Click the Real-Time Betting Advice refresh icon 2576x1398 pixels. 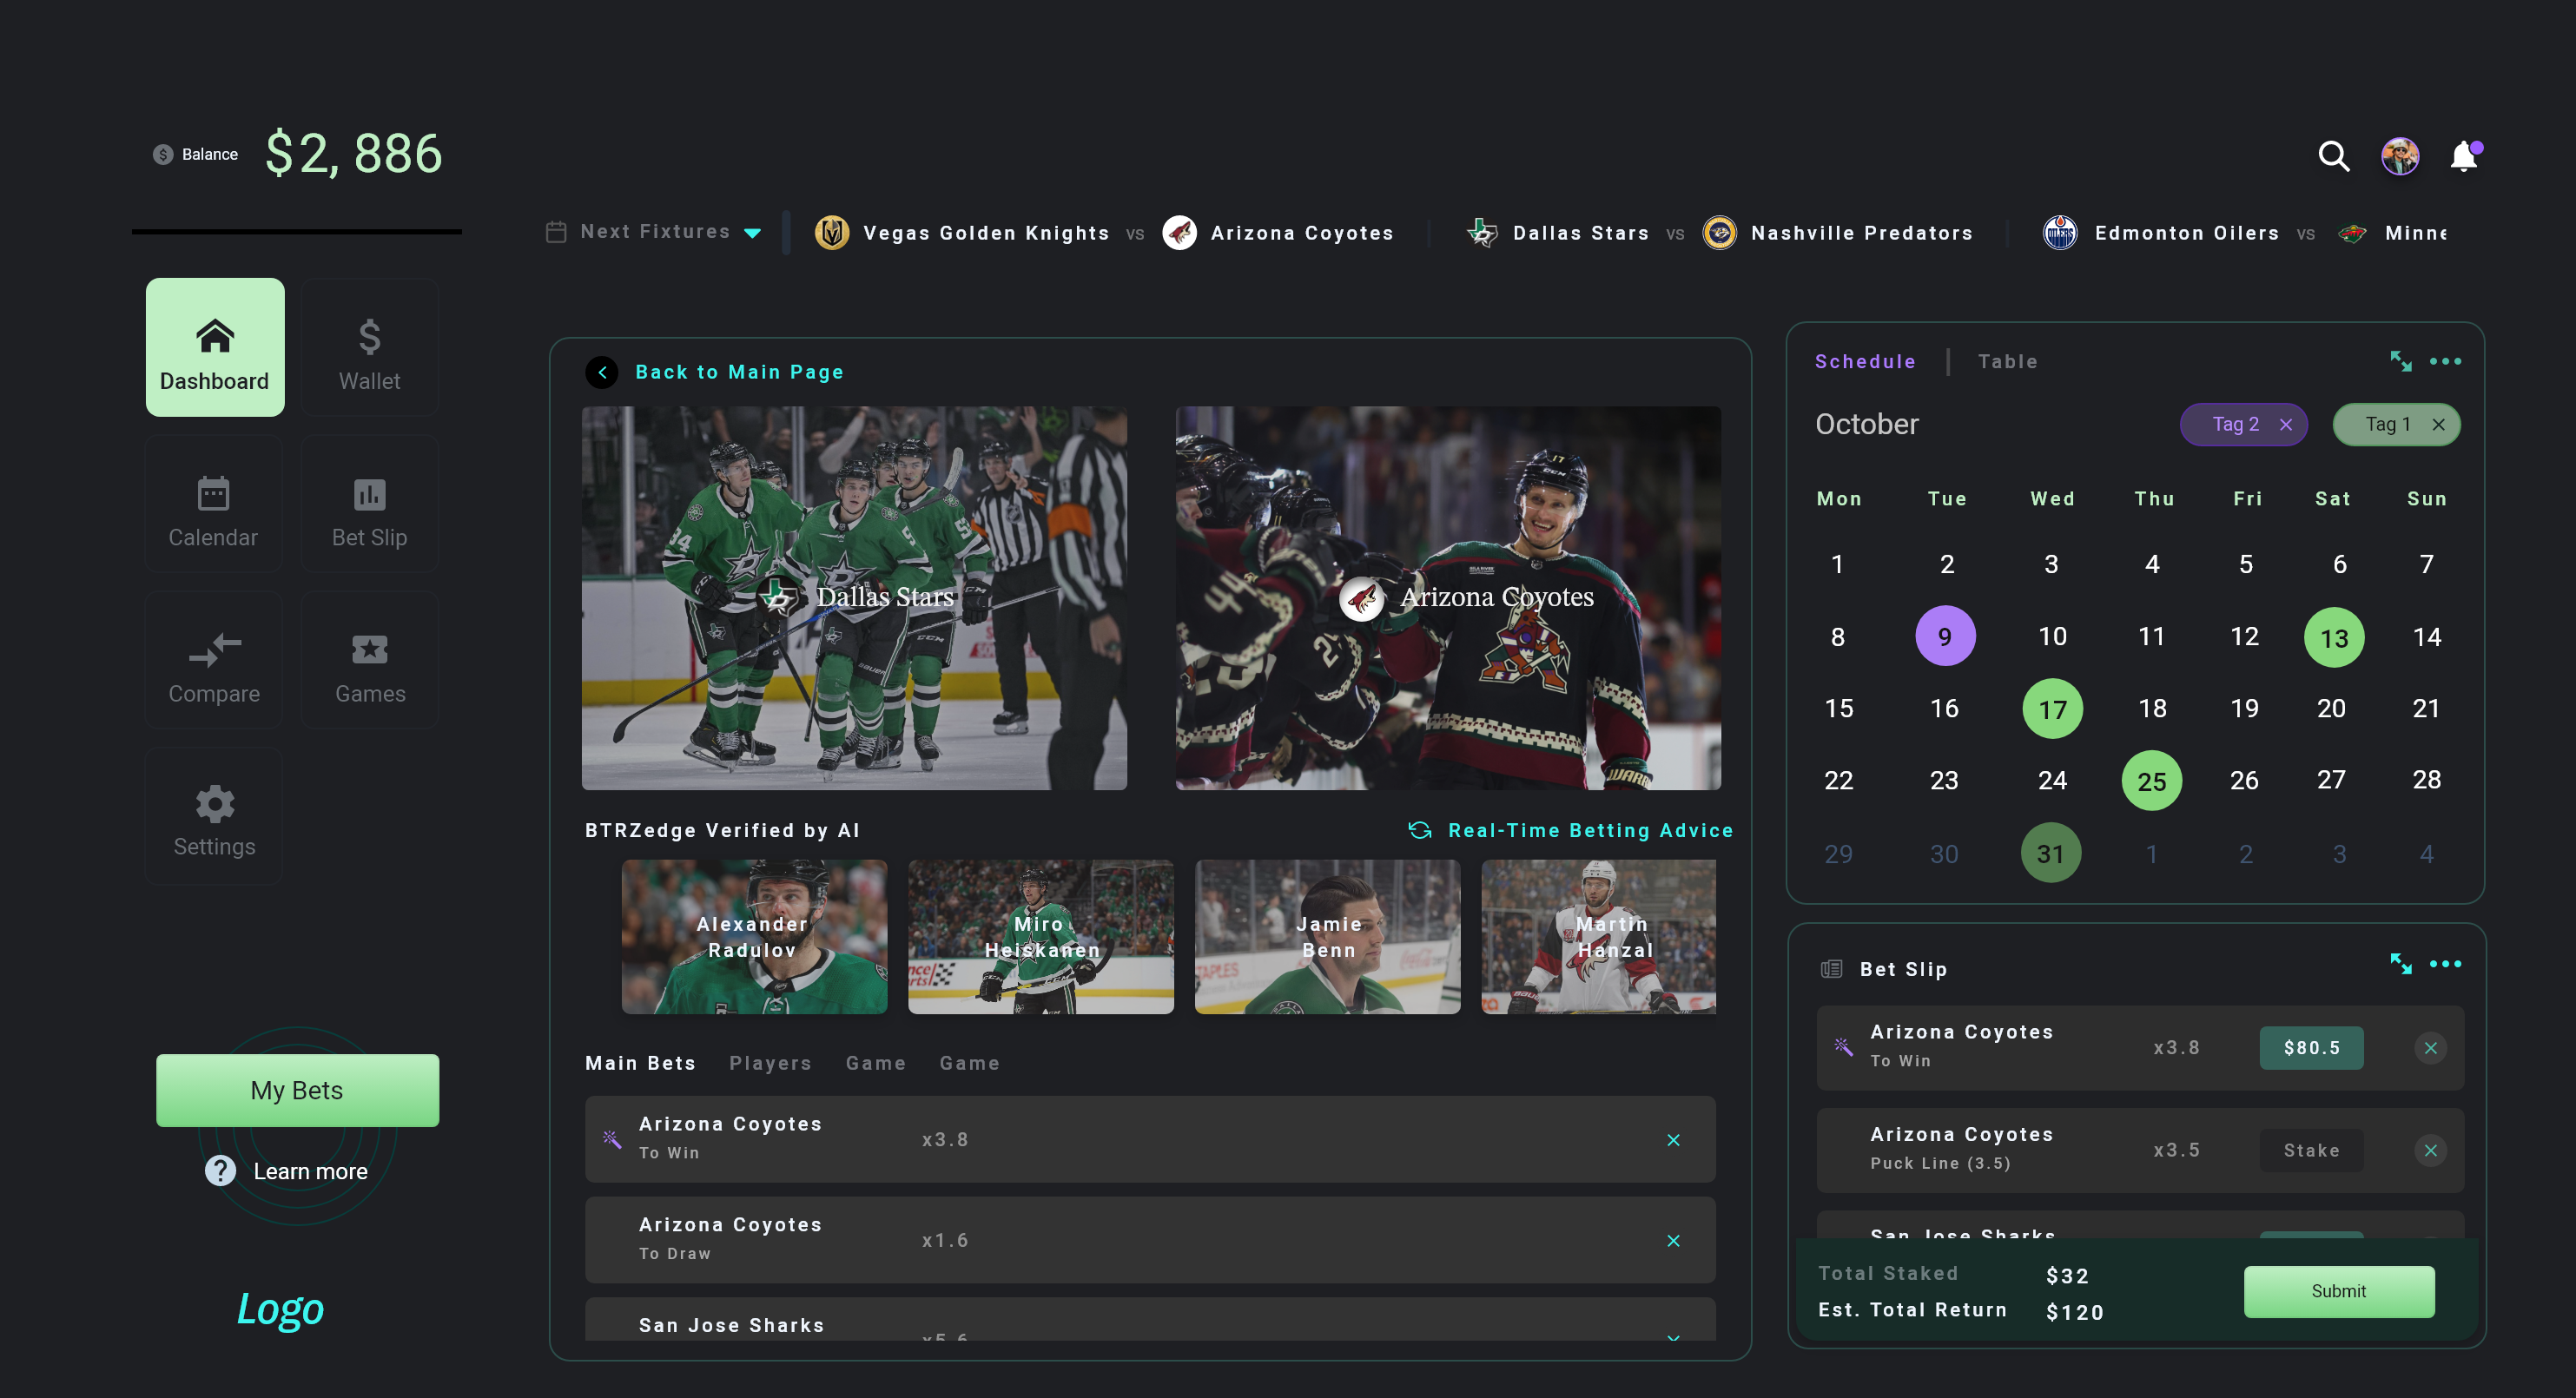pos(1419,830)
